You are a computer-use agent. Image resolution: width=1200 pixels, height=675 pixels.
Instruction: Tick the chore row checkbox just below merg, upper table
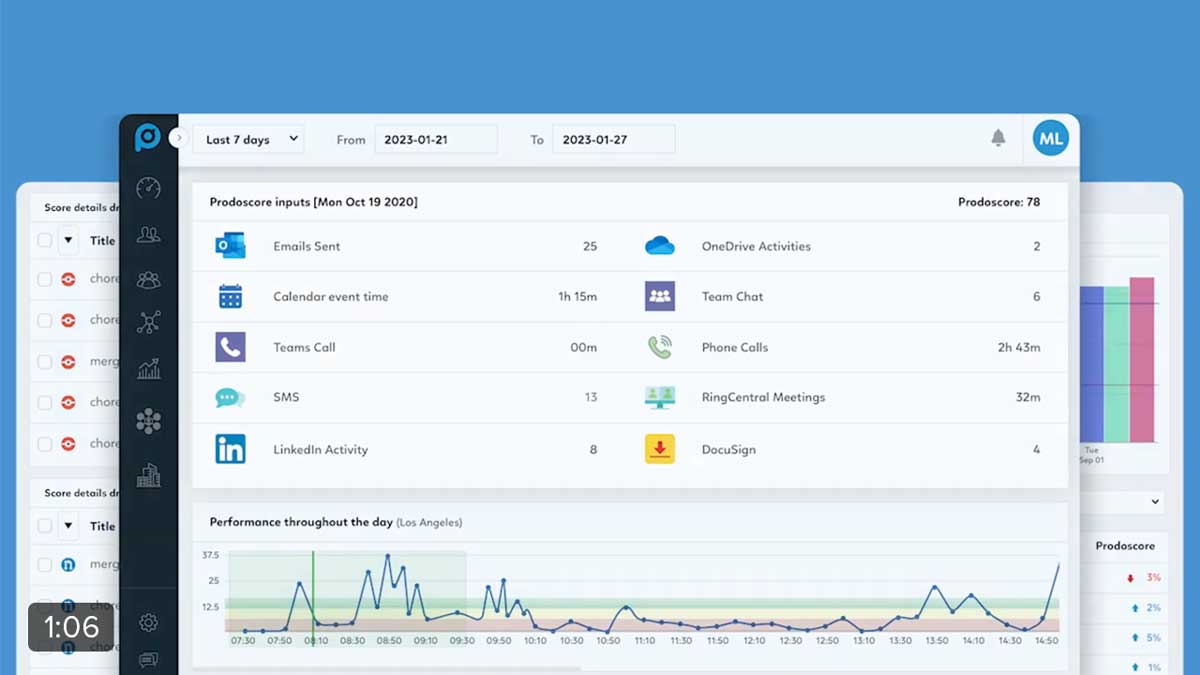(44, 402)
